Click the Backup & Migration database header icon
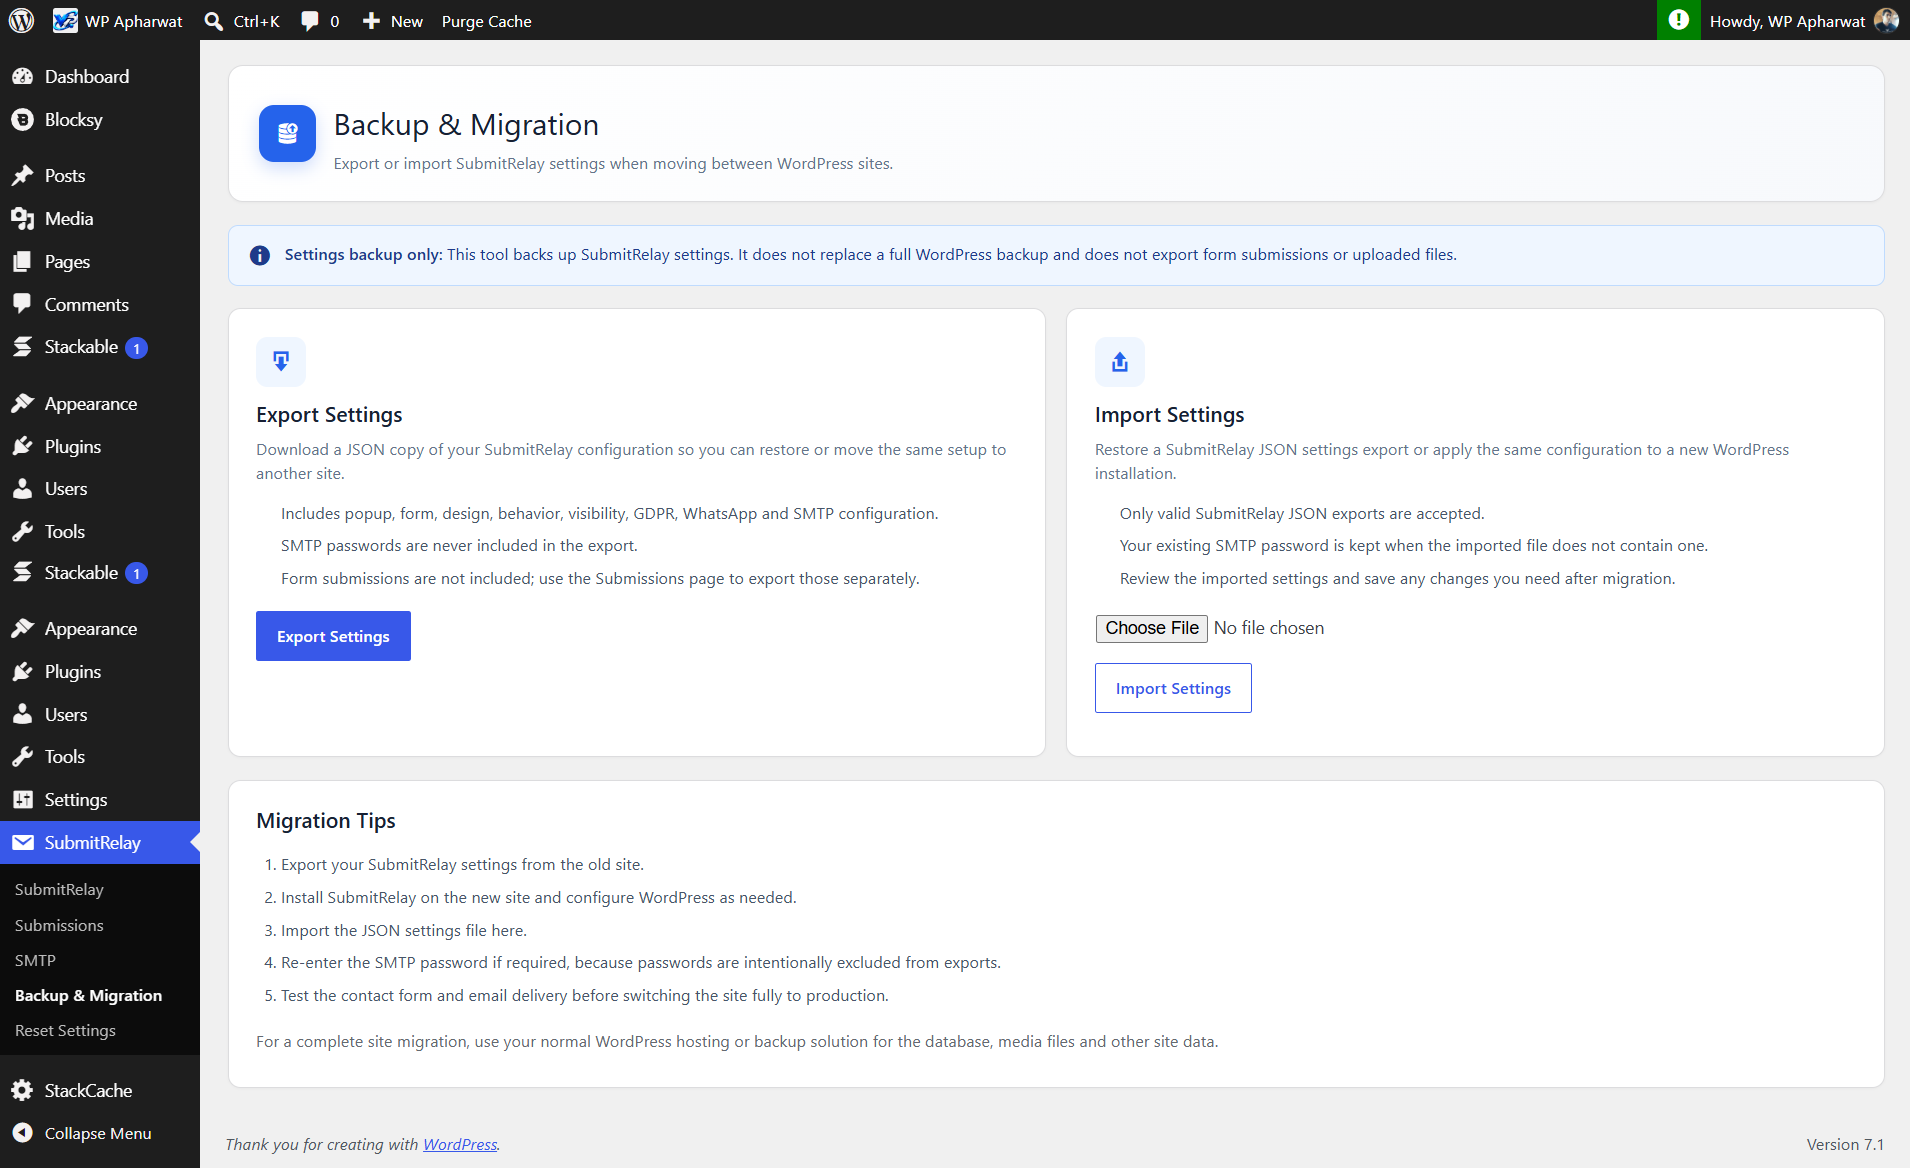1910x1168 pixels. pos(287,134)
